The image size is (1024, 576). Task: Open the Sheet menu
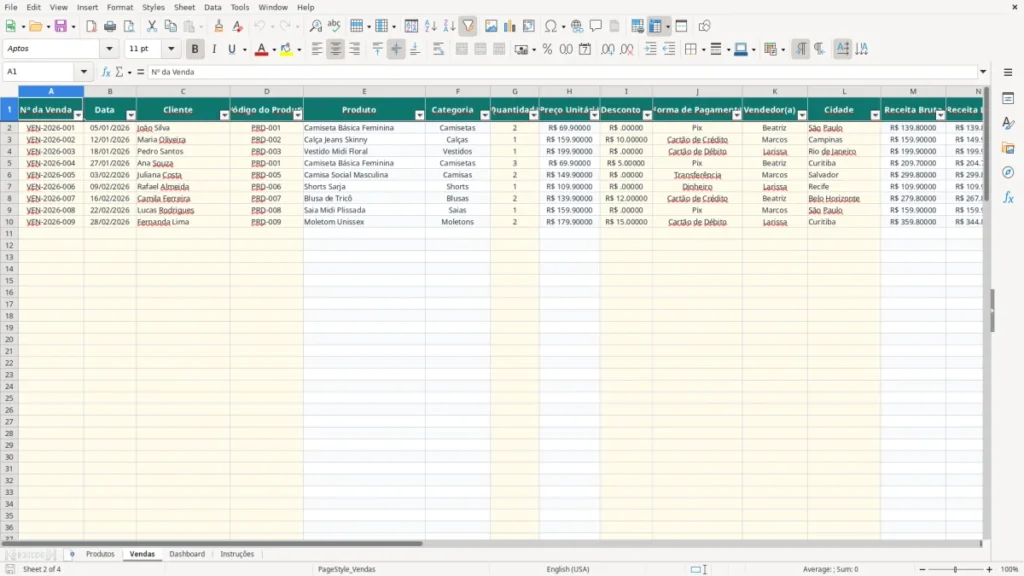[184, 7]
